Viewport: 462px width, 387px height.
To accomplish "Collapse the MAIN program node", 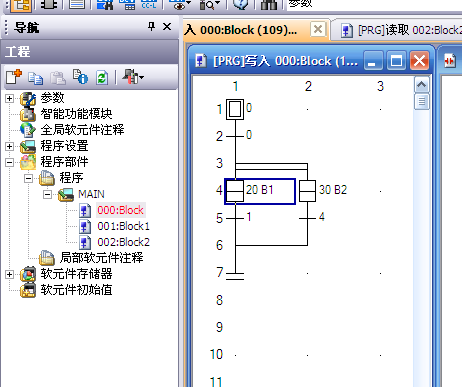I will (x=47, y=194).
